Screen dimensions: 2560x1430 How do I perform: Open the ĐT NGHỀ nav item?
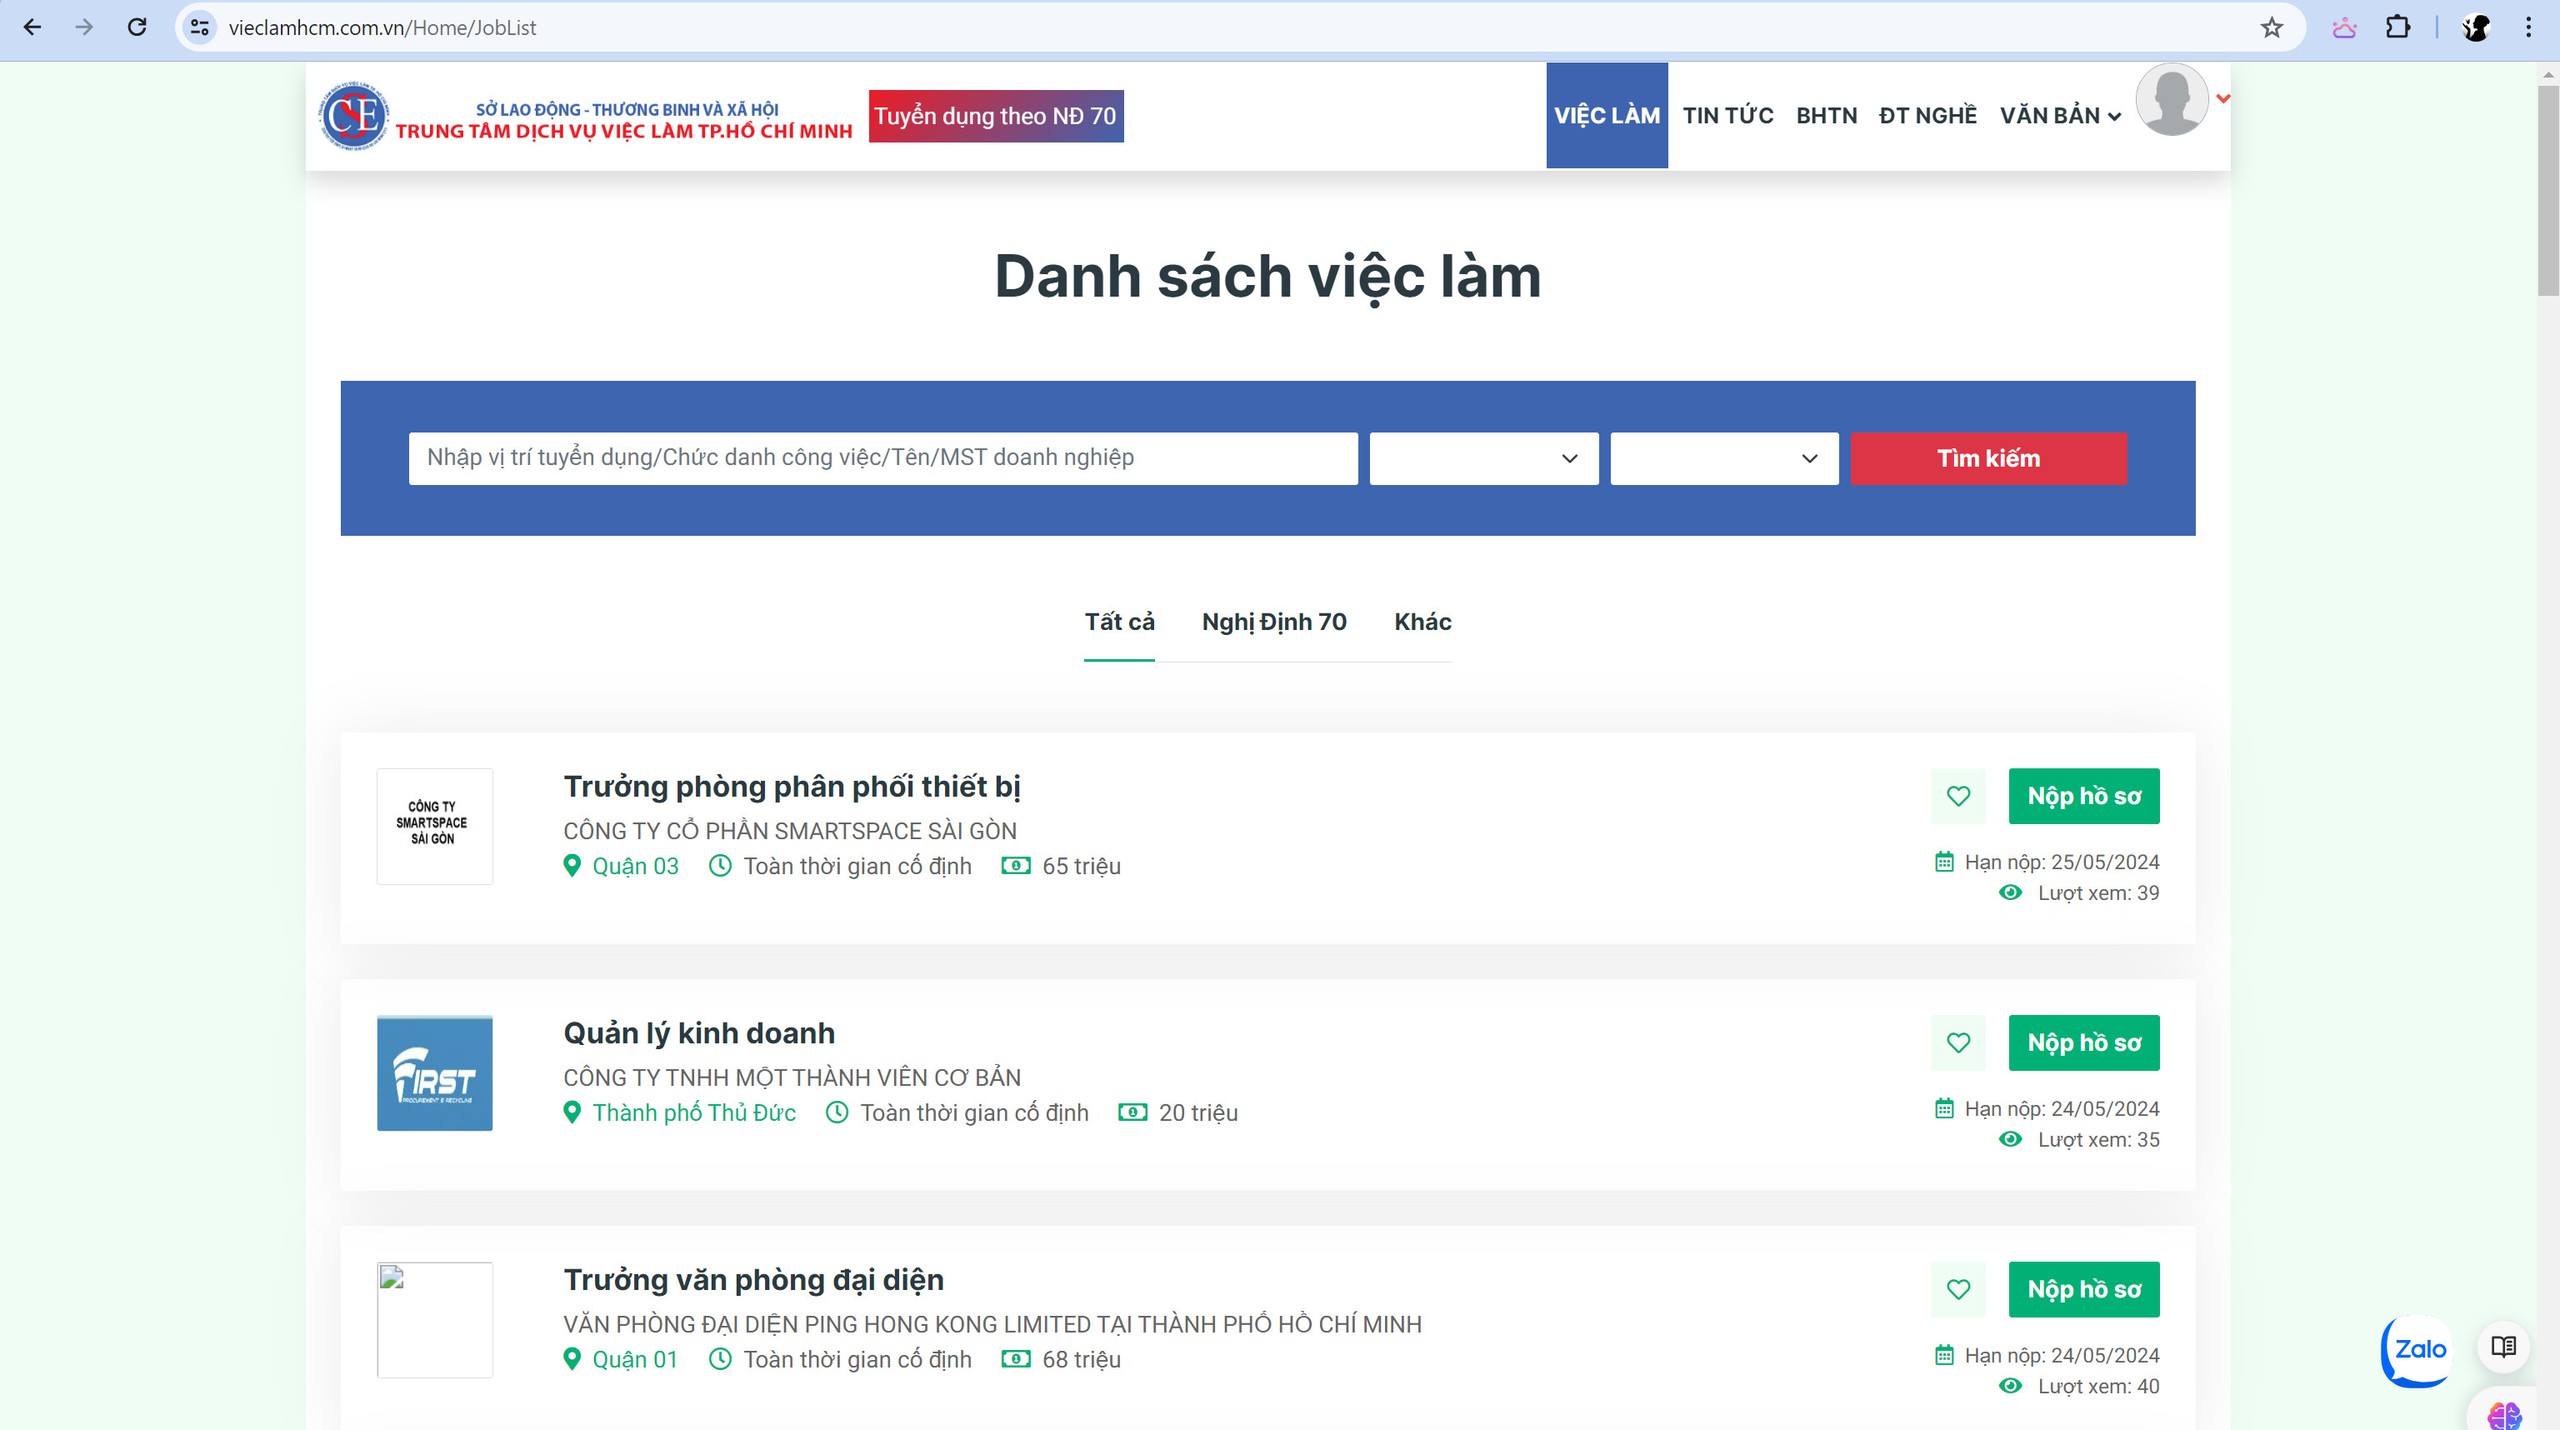click(x=1928, y=116)
